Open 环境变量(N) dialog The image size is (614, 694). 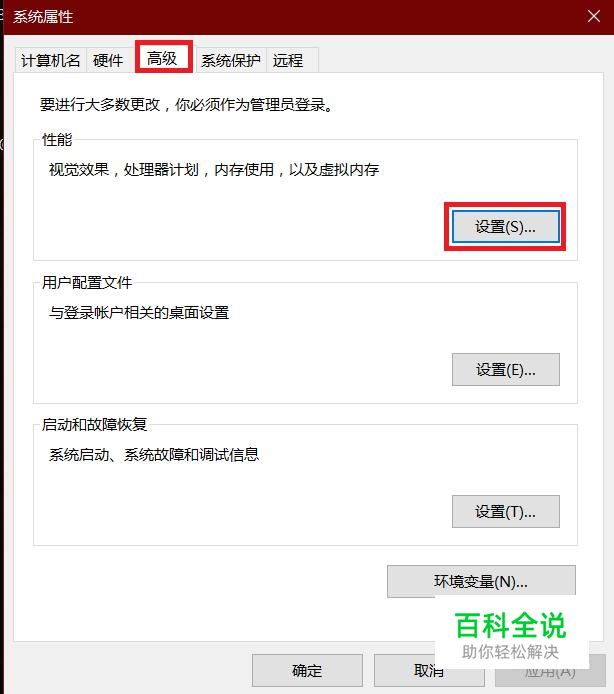(x=481, y=582)
